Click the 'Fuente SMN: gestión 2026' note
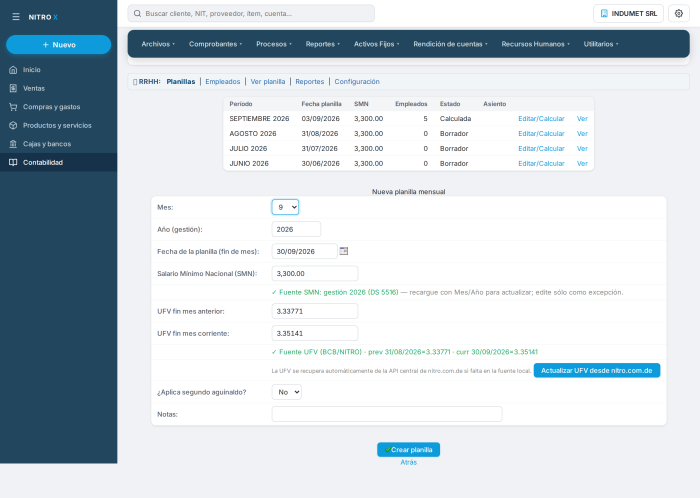 click(x=335, y=292)
